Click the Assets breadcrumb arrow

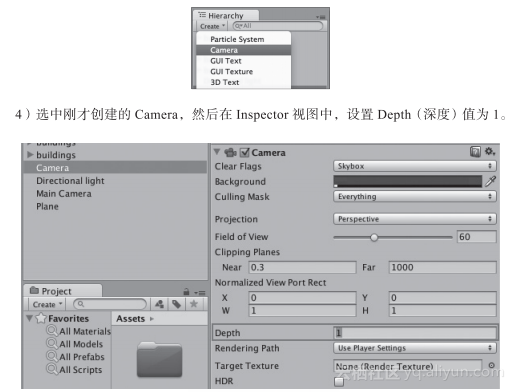152,319
